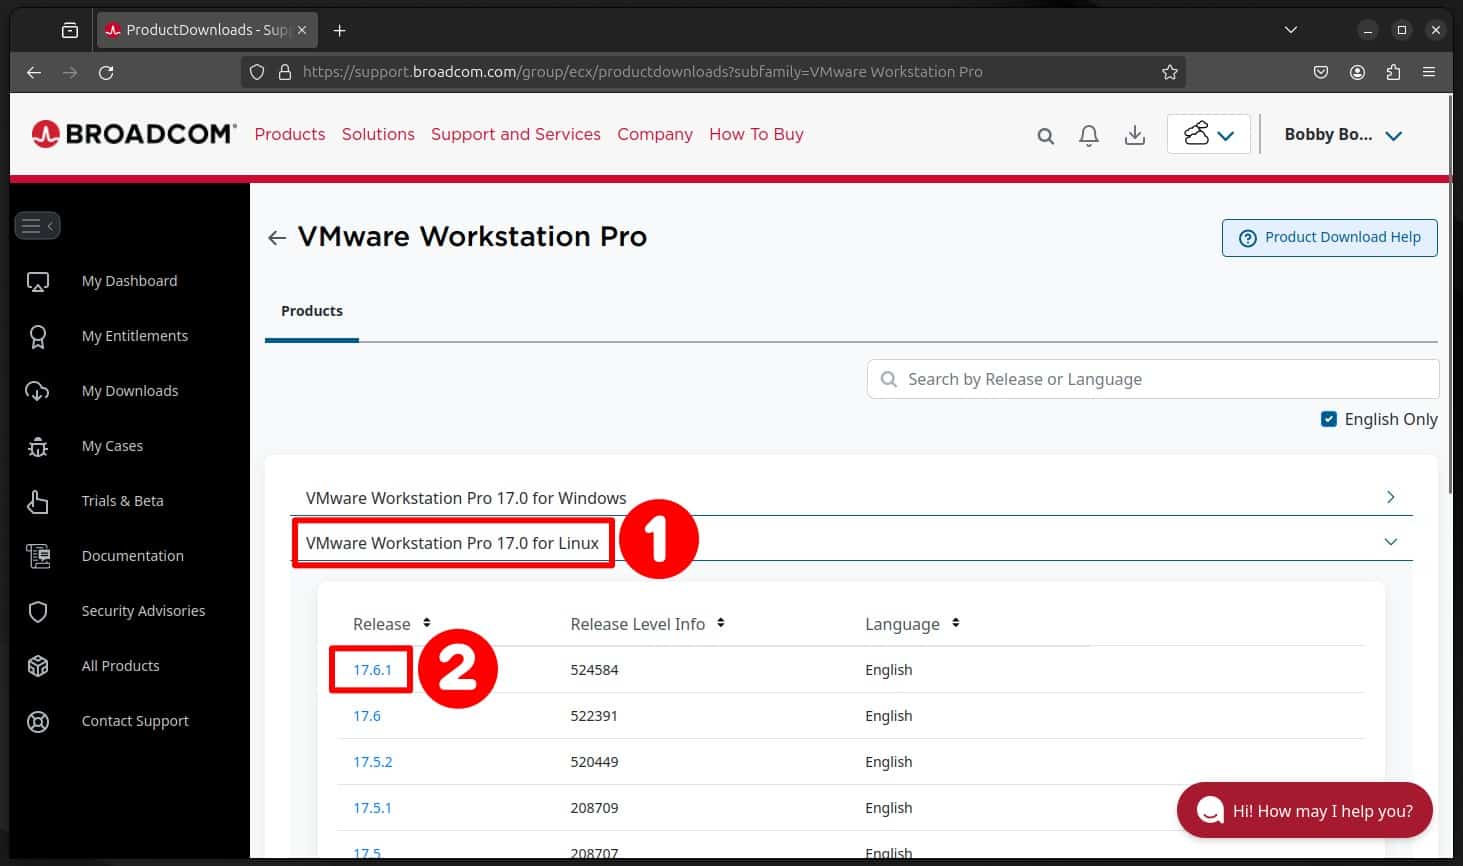This screenshot has height=866, width=1463.
Task: Click the downloads icon in the top bar
Action: point(1134,134)
